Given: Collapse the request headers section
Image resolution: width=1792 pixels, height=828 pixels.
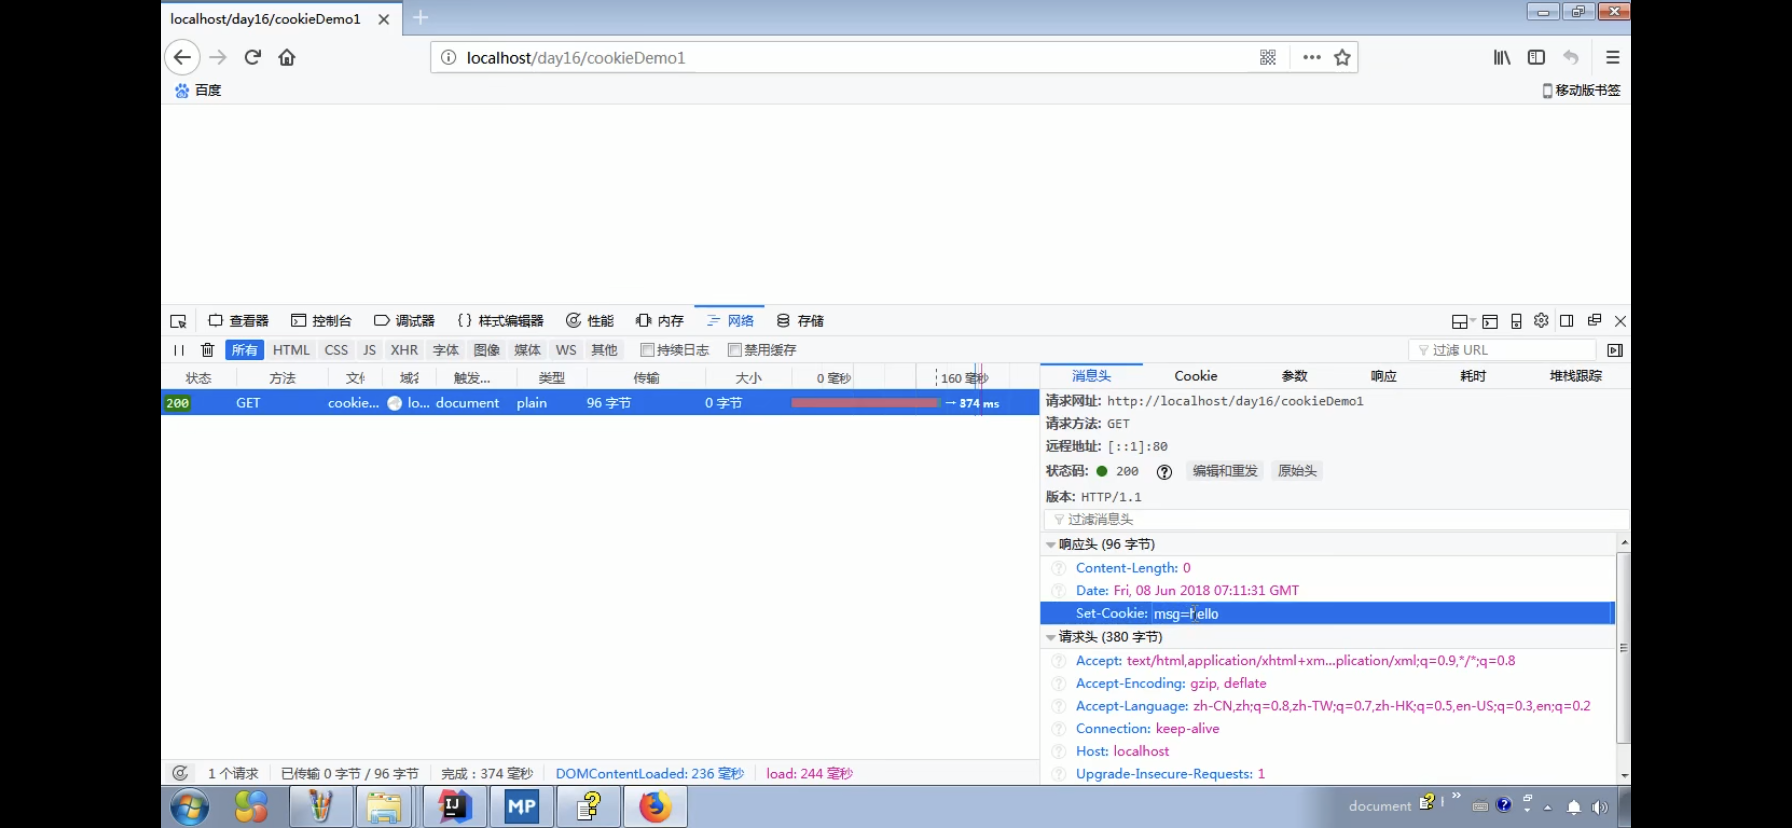Looking at the screenshot, I should point(1050,637).
